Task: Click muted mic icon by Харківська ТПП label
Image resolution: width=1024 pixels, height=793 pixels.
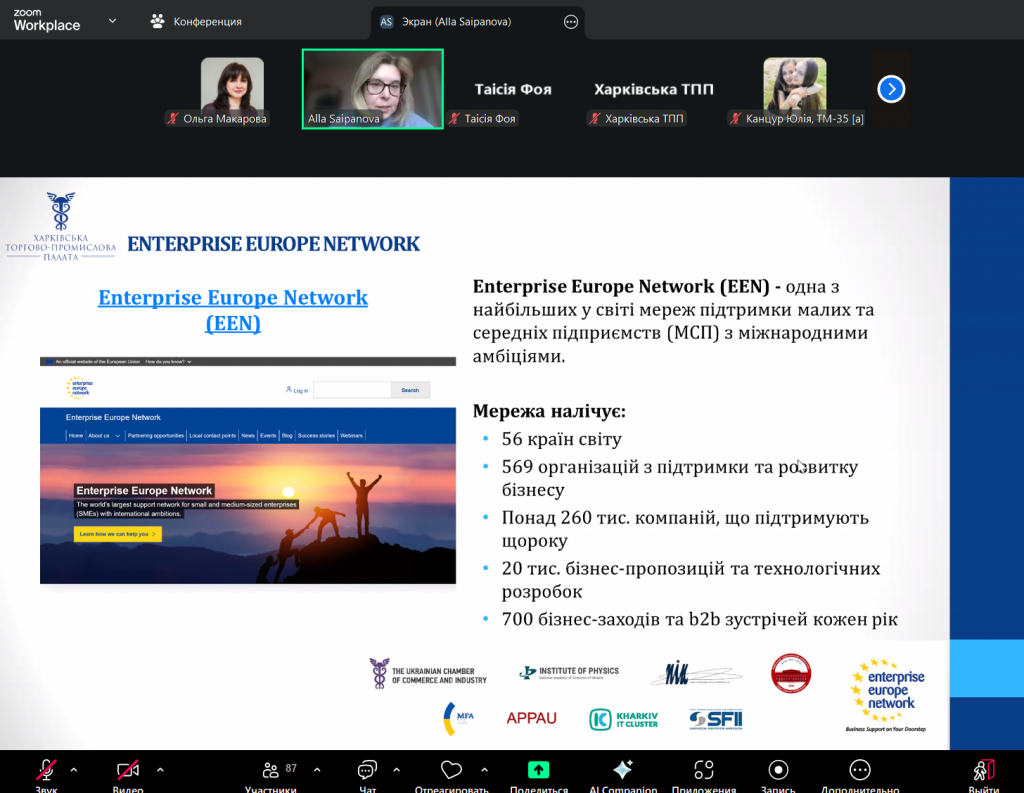Action: [595, 119]
